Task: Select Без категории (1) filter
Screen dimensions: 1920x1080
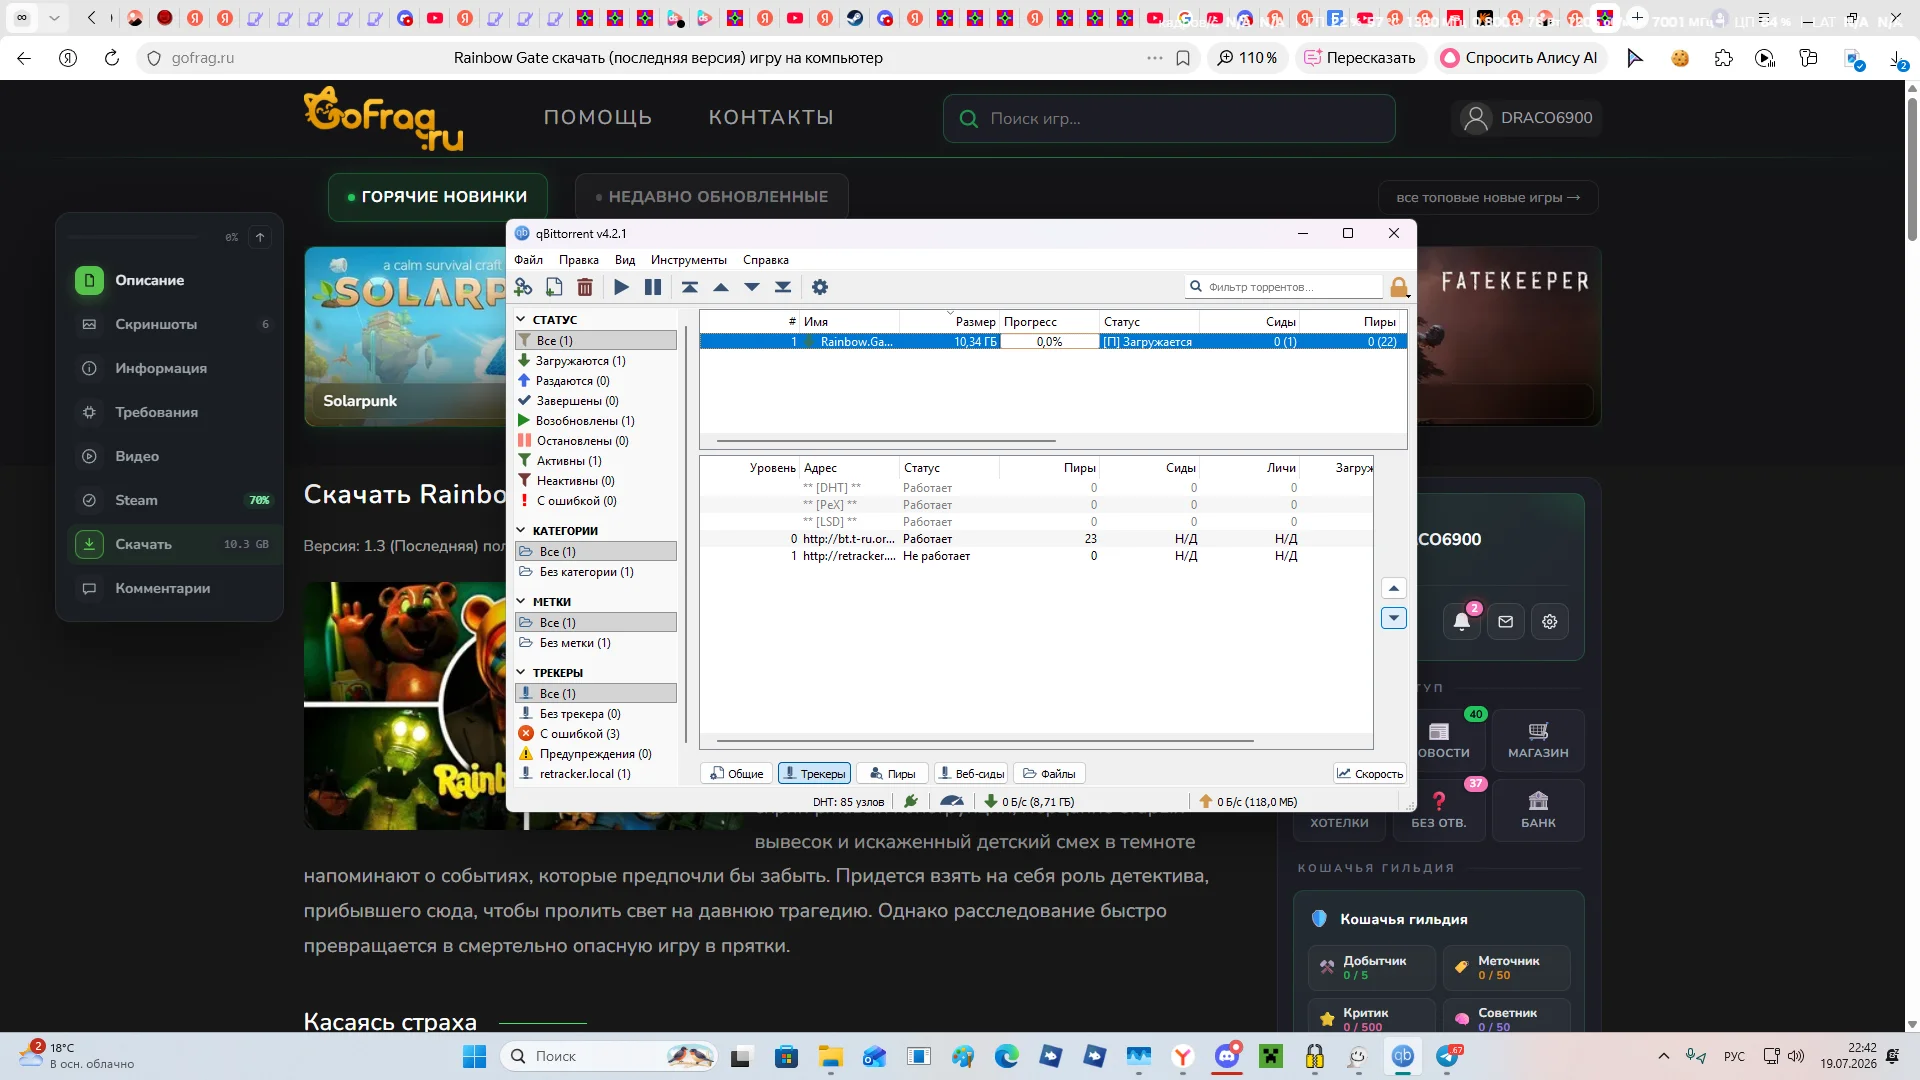Action: [596, 572]
